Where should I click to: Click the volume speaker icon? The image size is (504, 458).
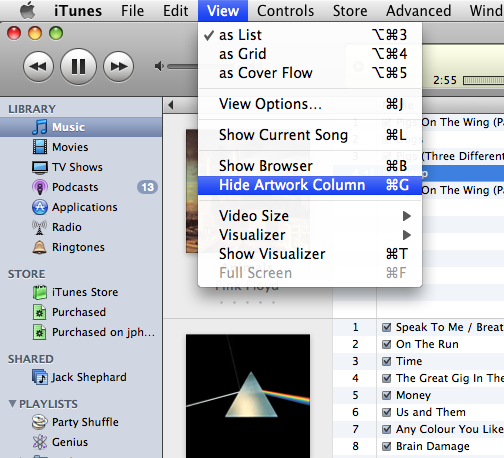tap(159, 67)
